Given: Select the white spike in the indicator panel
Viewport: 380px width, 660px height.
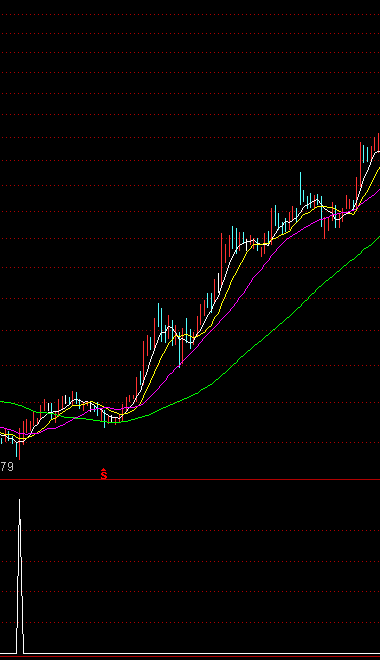Looking at the screenshot, I should [20, 576].
